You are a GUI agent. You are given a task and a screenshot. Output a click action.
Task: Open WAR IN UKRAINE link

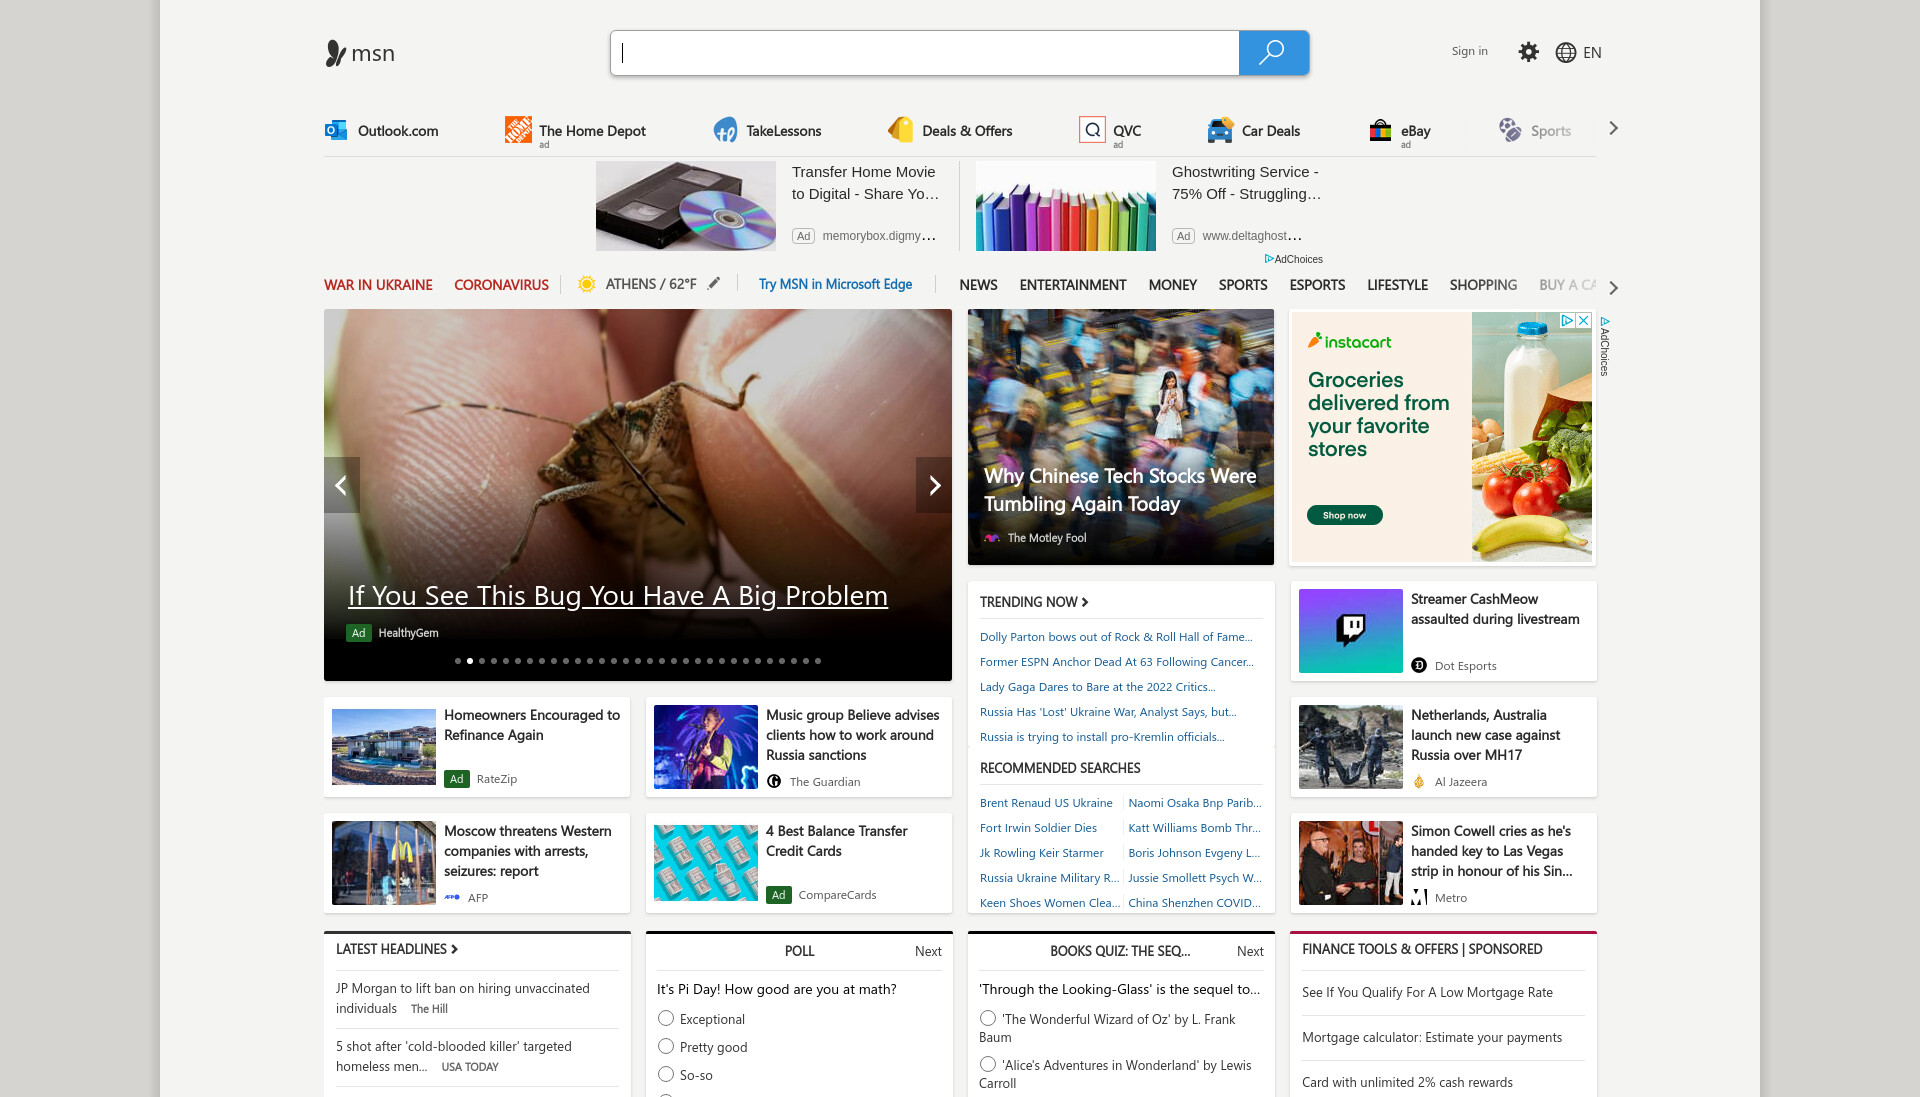click(378, 285)
